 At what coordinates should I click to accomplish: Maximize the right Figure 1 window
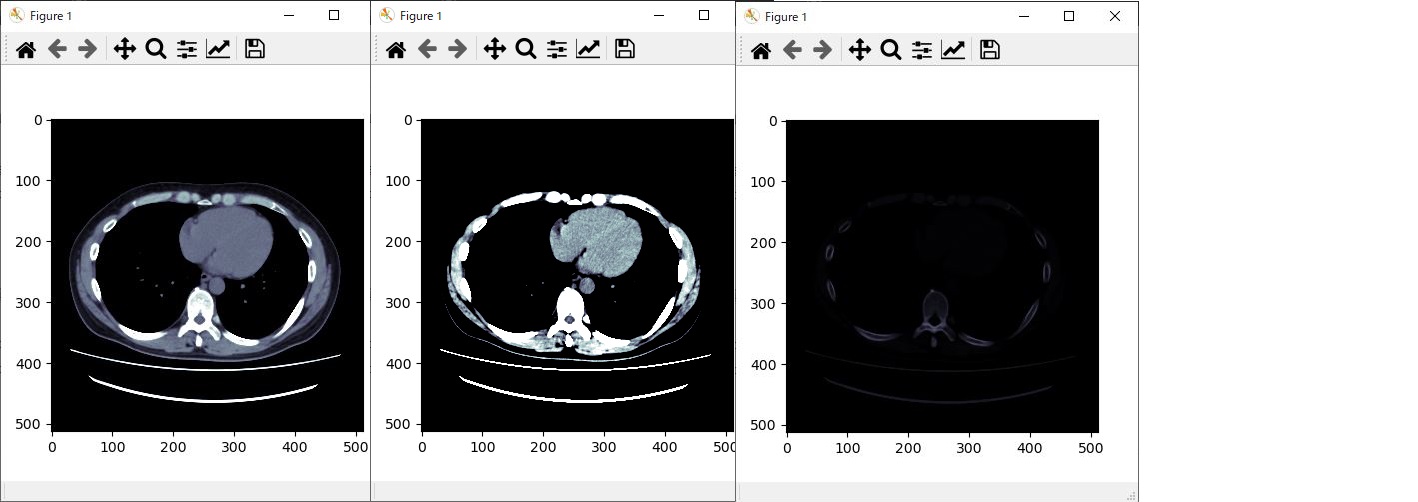coord(1069,16)
